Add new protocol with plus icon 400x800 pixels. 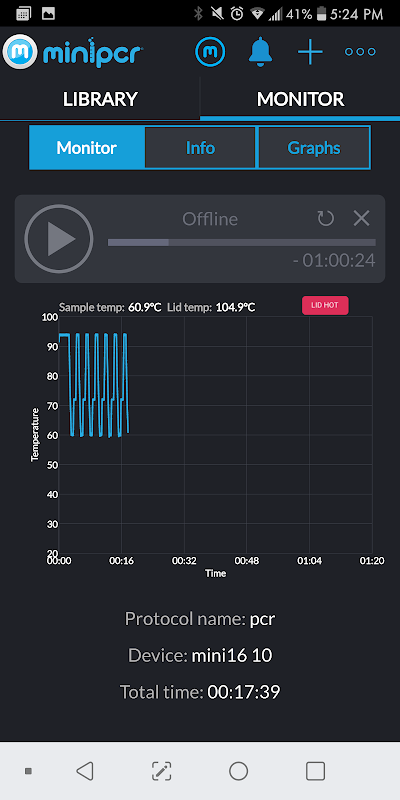pos(310,52)
